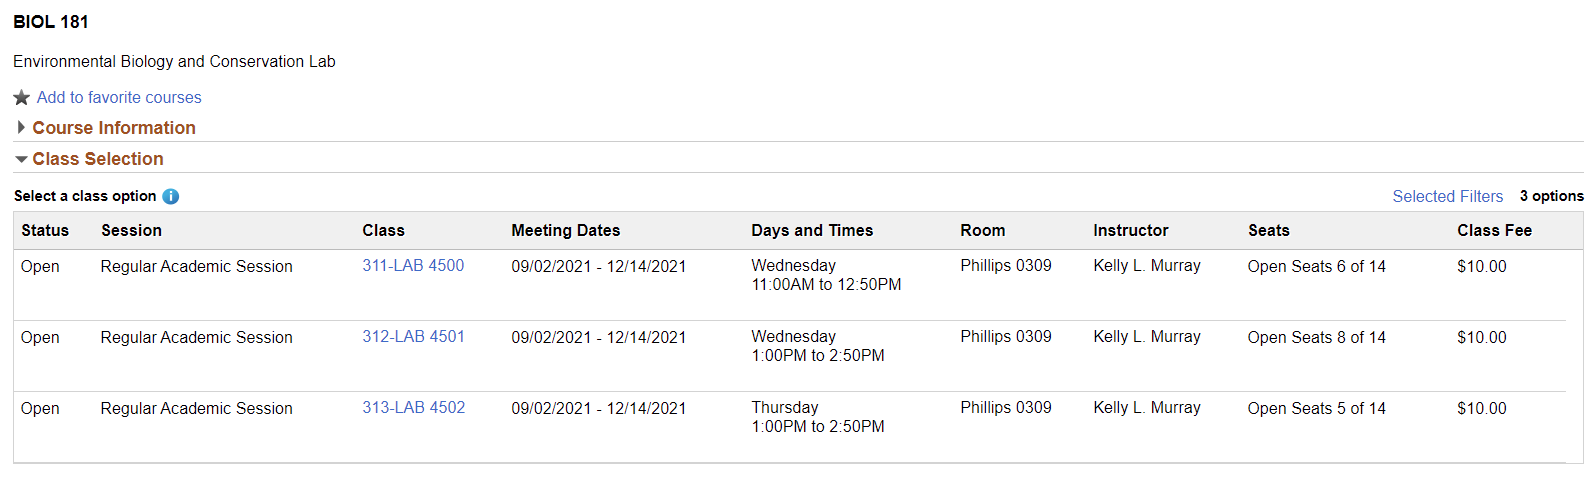The width and height of the screenshot is (1592, 486).
Task: Click the Status column header
Action: (45, 230)
